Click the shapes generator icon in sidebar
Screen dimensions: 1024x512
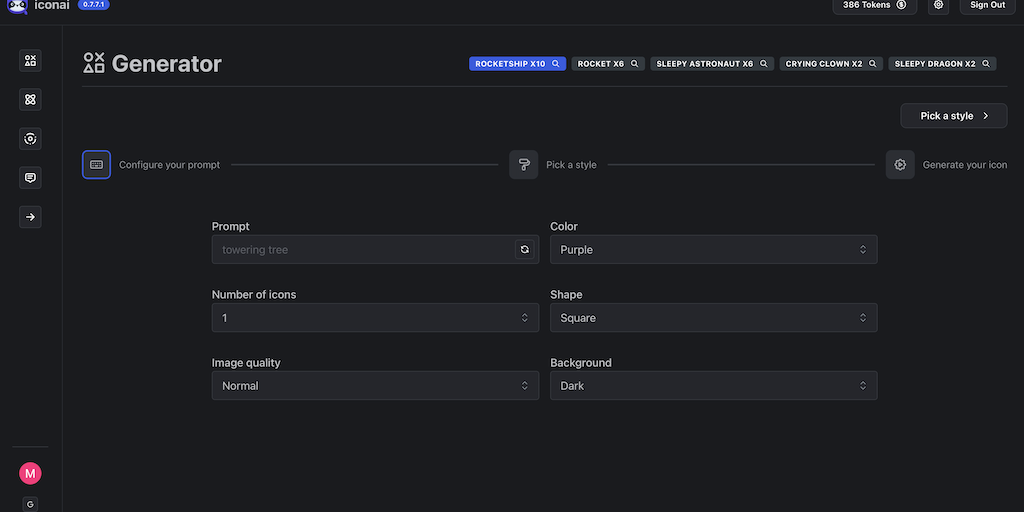pyautogui.click(x=30, y=61)
